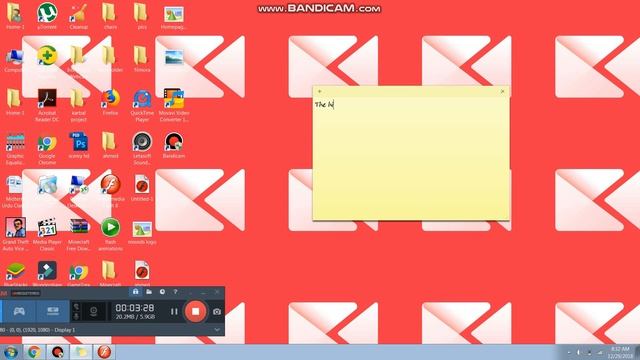Screen dimensions: 640x360
Task: Select the chars folder on desktop
Action: [x=110, y=16]
